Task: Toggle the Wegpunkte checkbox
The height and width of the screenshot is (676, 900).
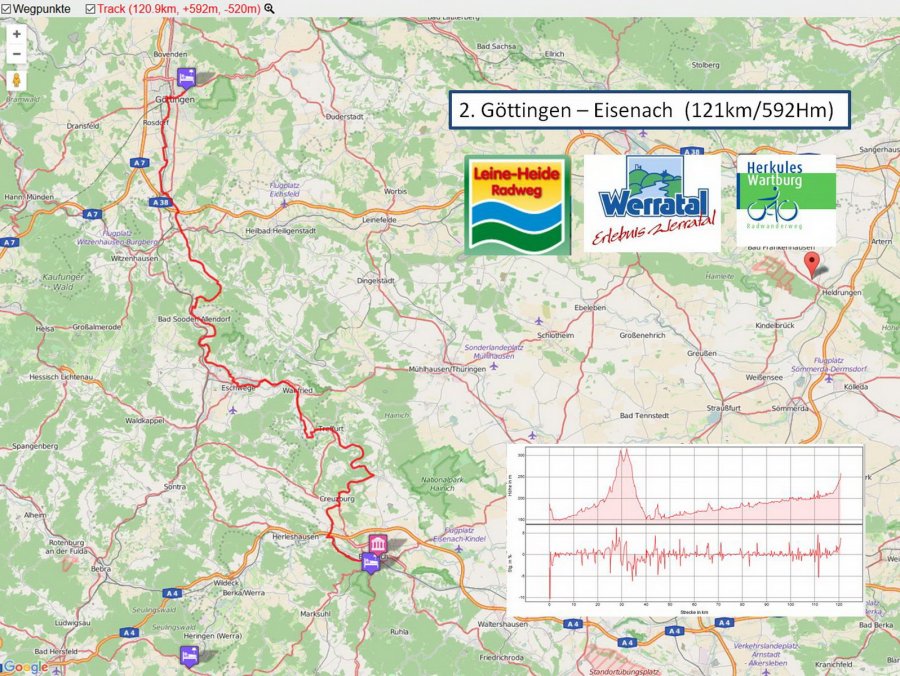Action: pos(6,9)
